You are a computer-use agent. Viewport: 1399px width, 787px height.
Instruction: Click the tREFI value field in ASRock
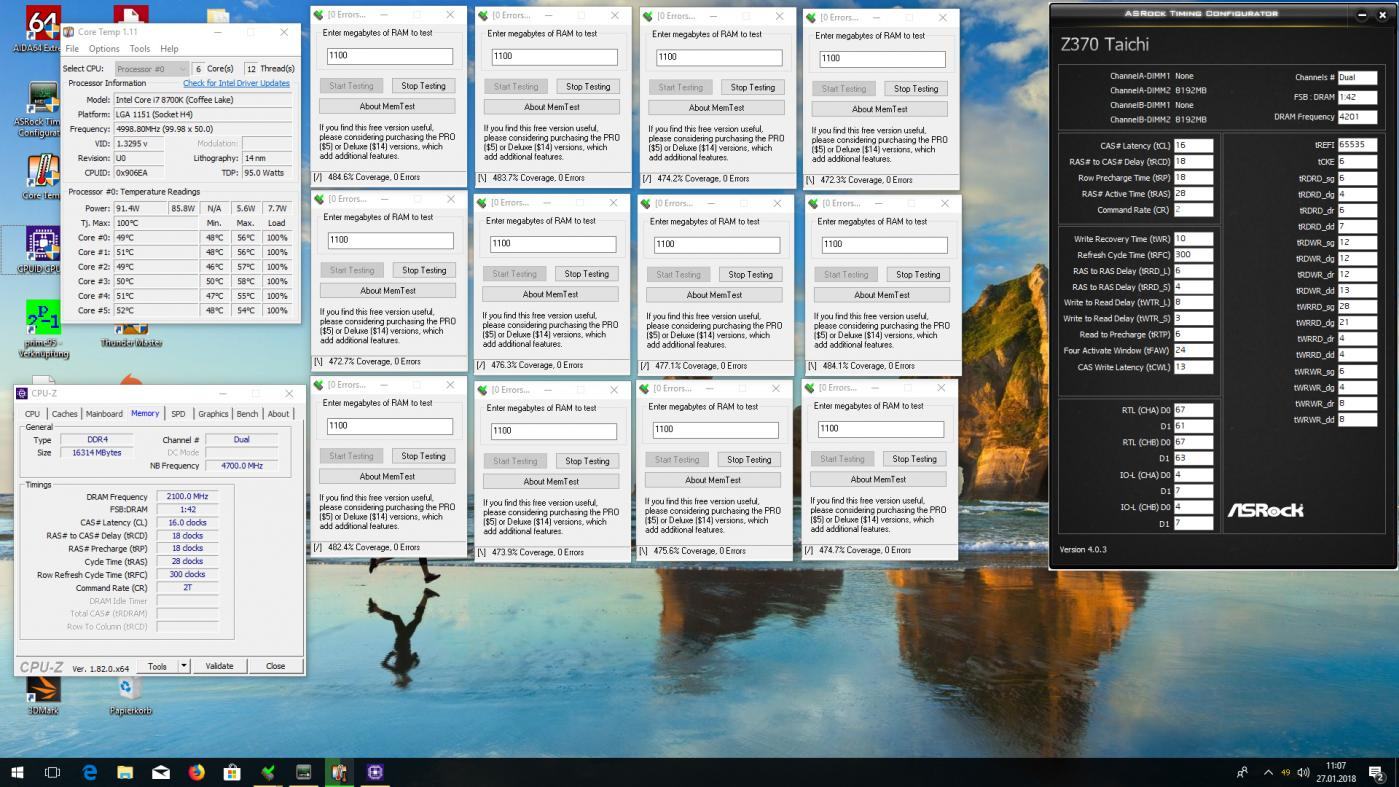pos(1357,145)
